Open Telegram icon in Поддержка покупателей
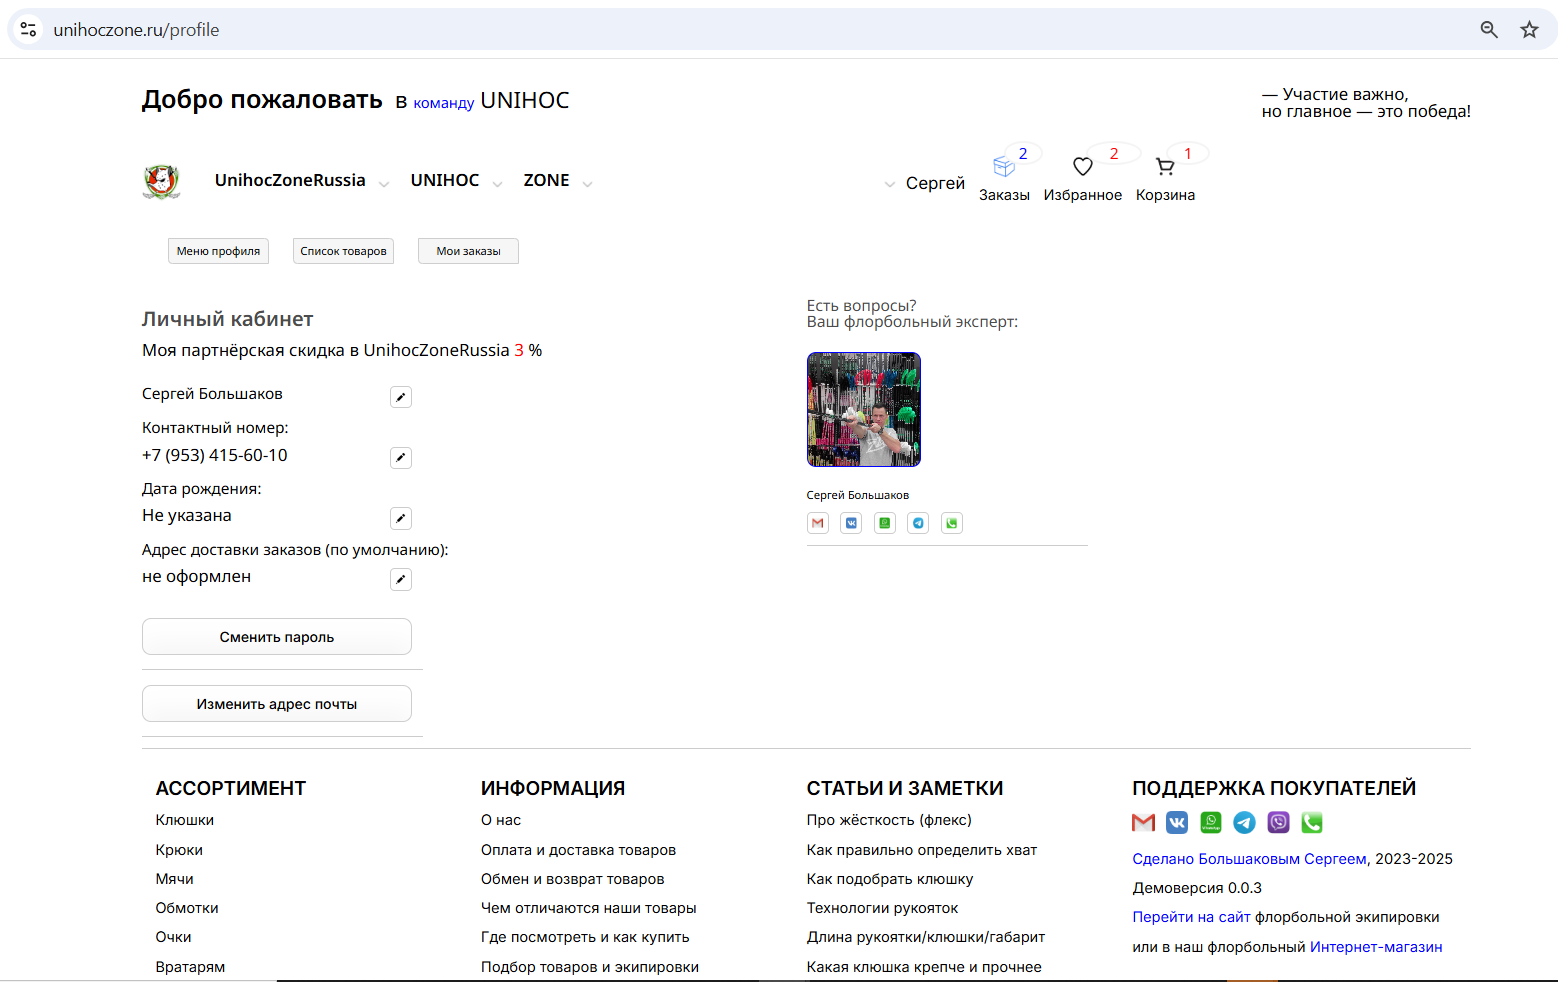The image size is (1558, 982). [1245, 823]
